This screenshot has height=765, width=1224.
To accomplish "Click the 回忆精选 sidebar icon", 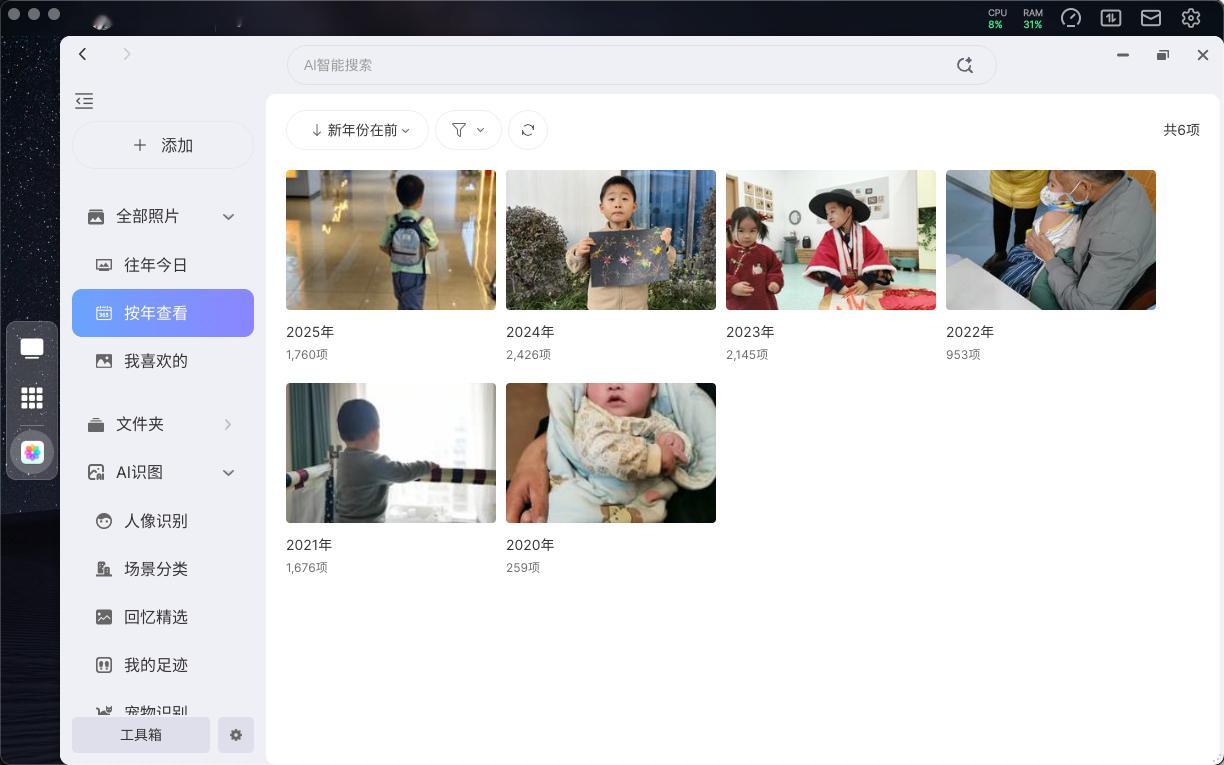I will (x=104, y=617).
